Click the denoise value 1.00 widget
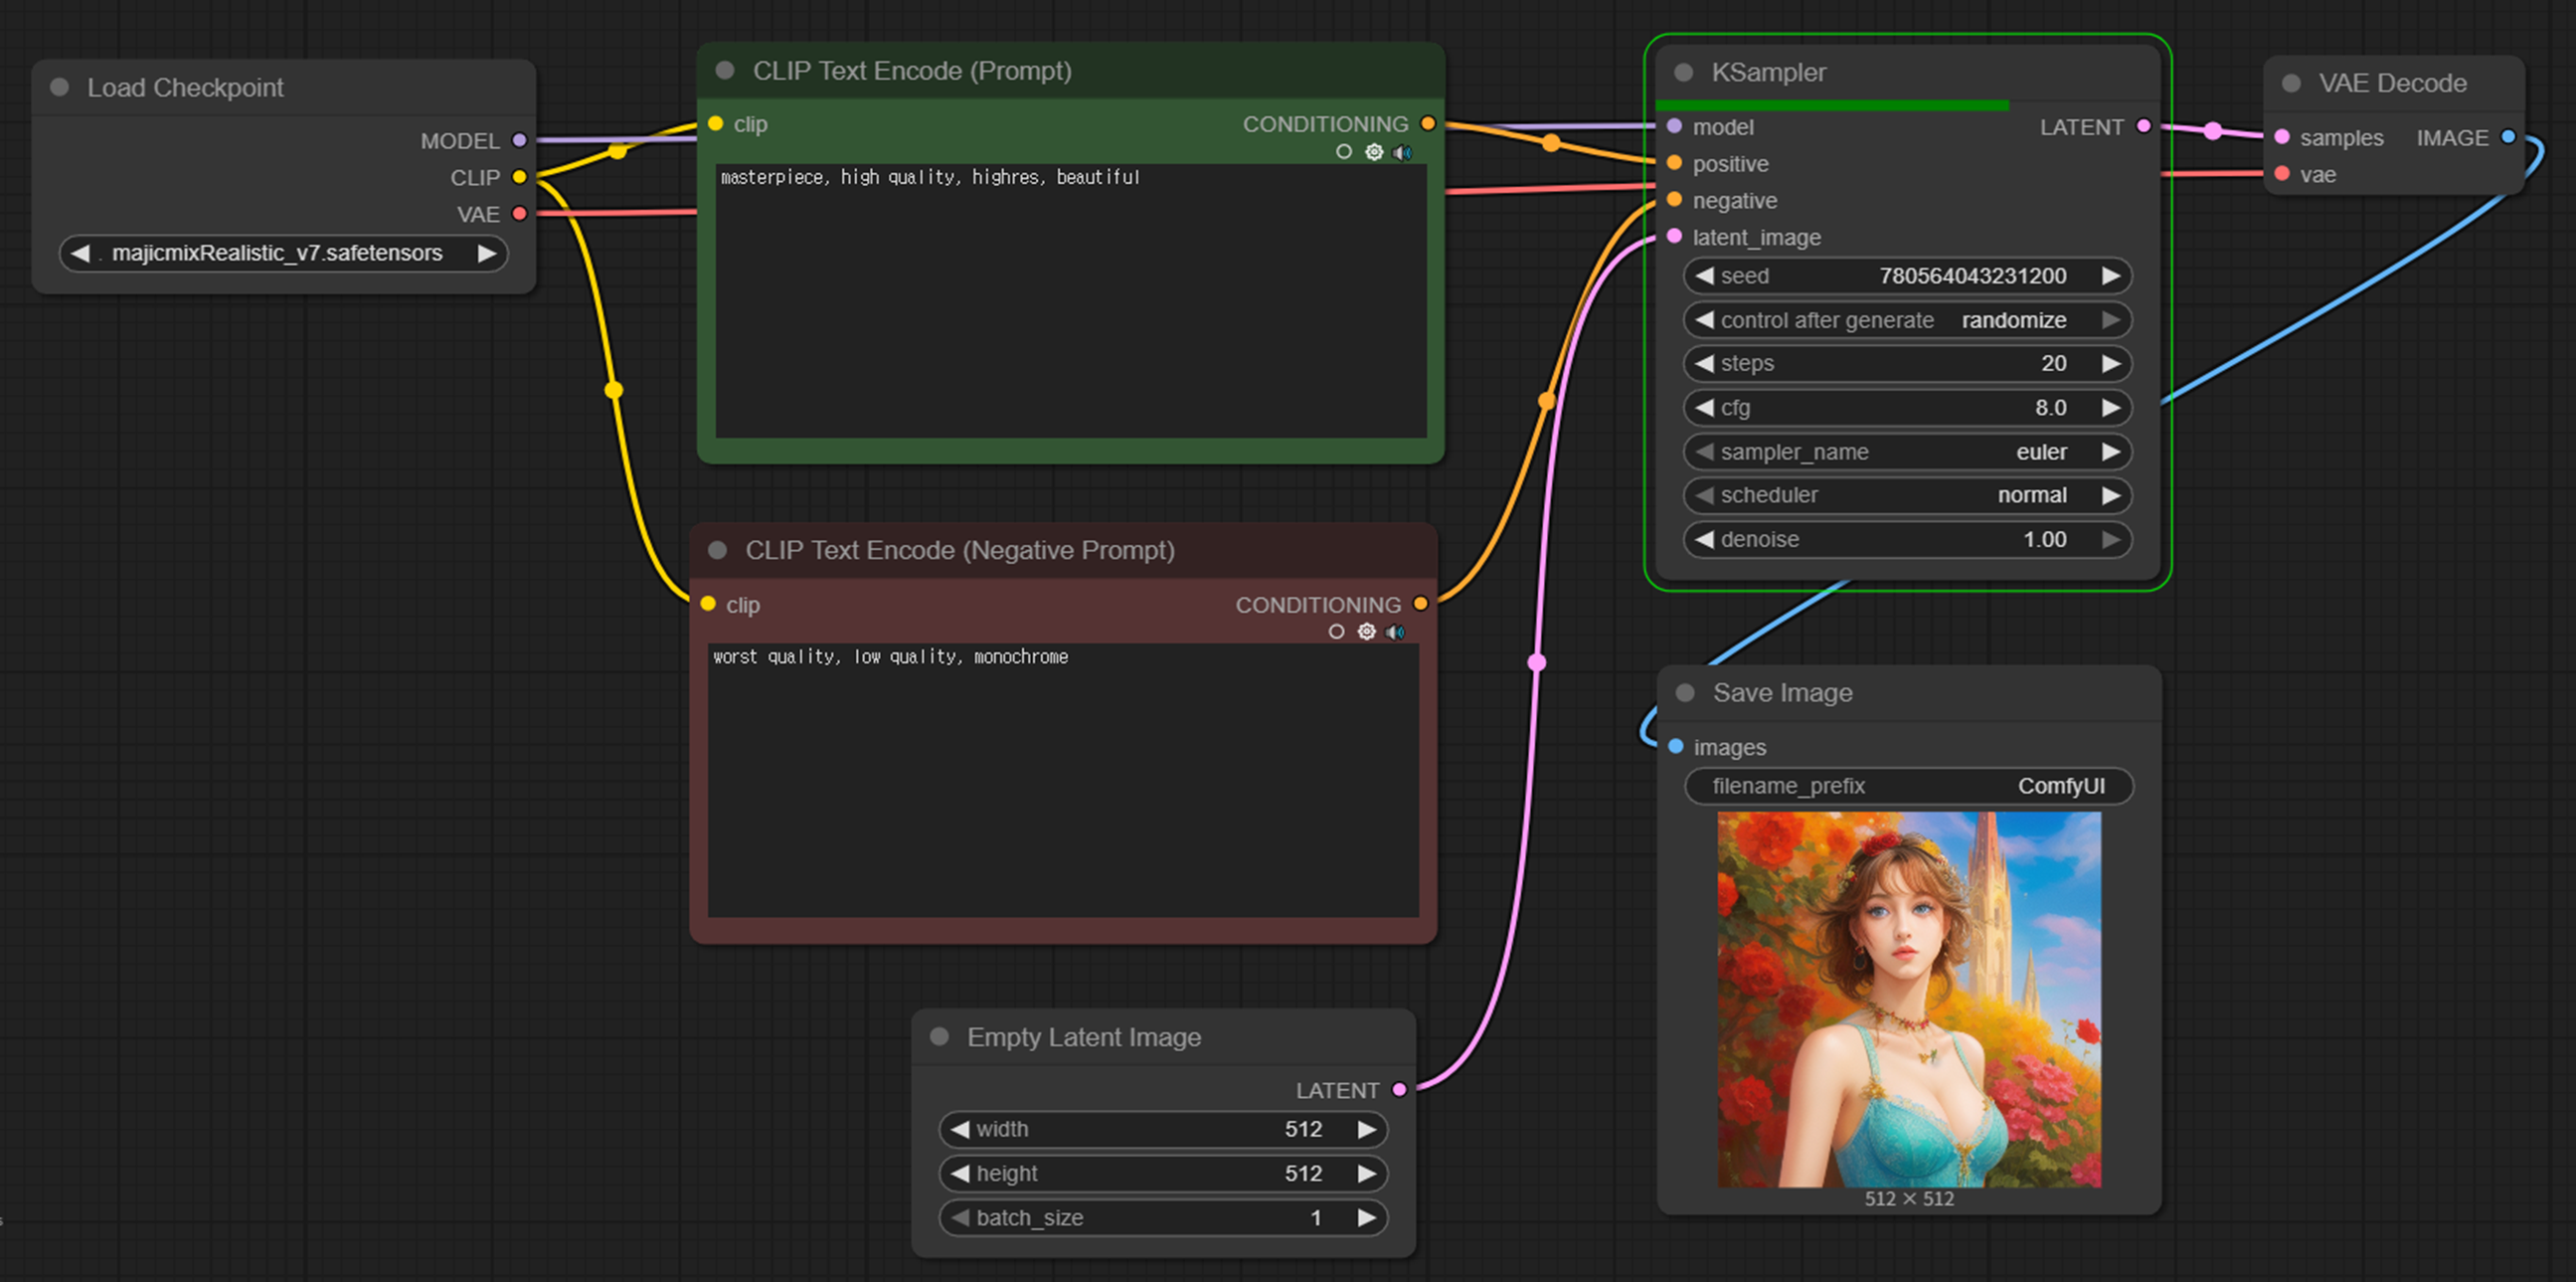Viewport: 2576px width, 1282px height. [1908, 539]
